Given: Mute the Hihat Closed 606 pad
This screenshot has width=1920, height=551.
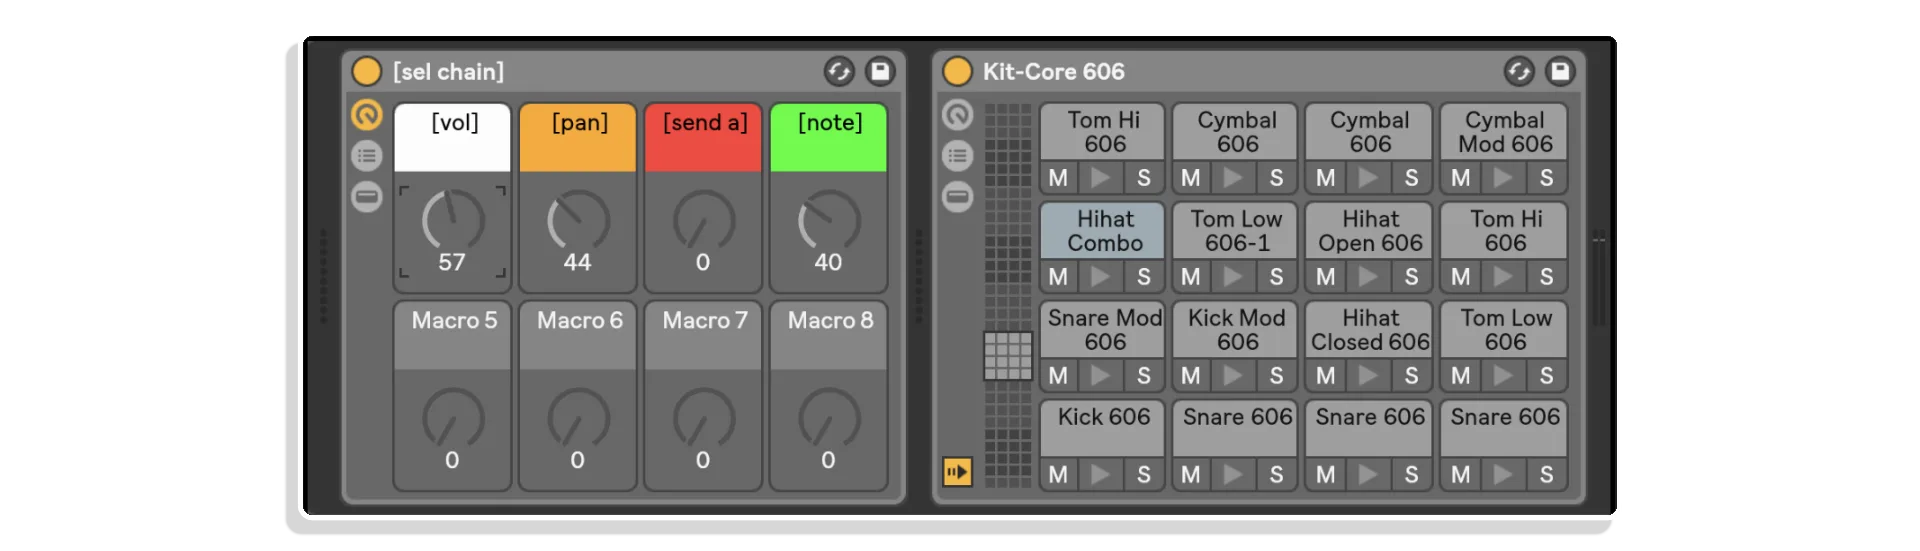Looking at the screenshot, I should 1326,375.
